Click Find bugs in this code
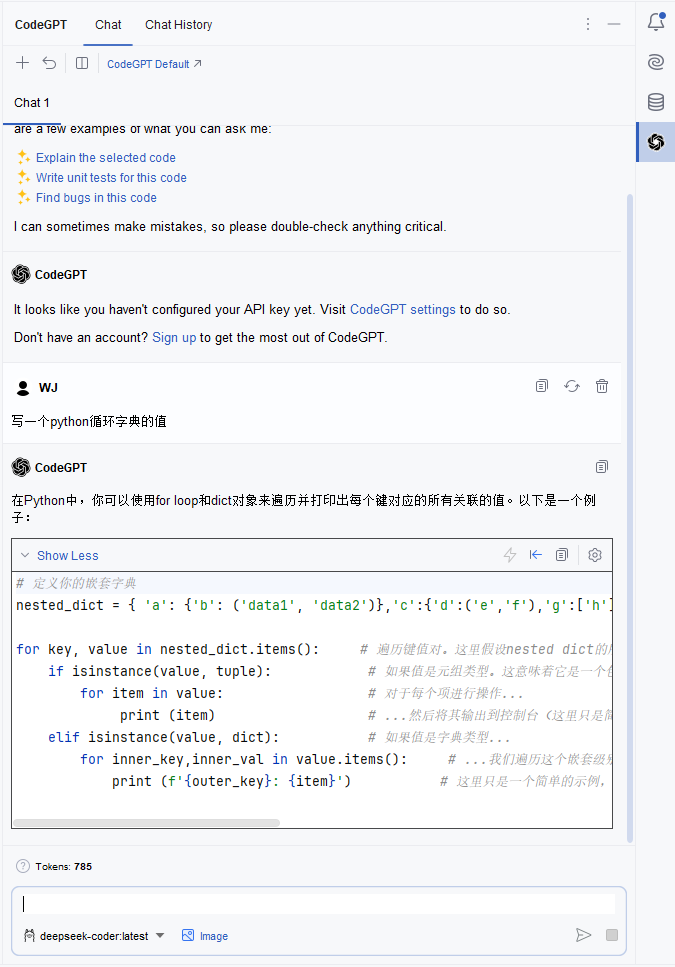 pos(96,198)
